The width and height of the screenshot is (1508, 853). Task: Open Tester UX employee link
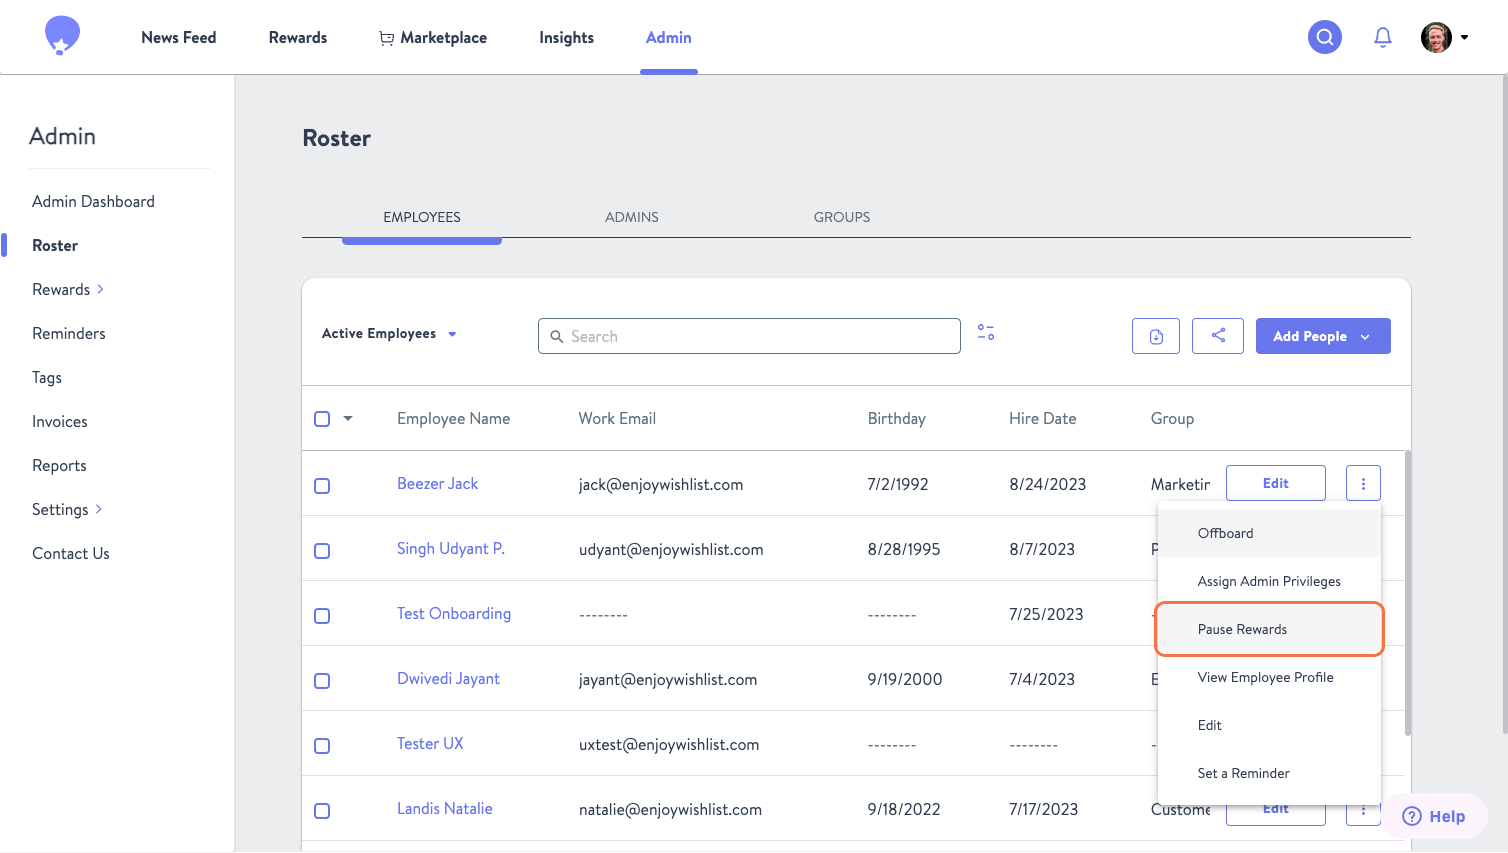pos(430,744)
